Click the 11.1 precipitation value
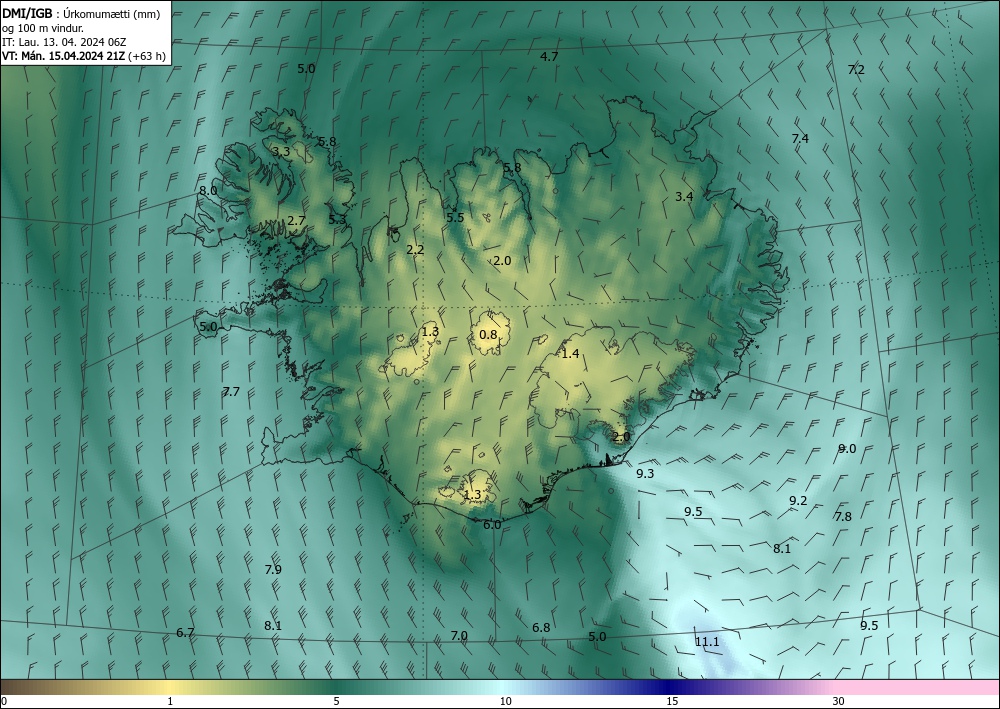This screenshot has height=709, width=1000. coord(707,641)
